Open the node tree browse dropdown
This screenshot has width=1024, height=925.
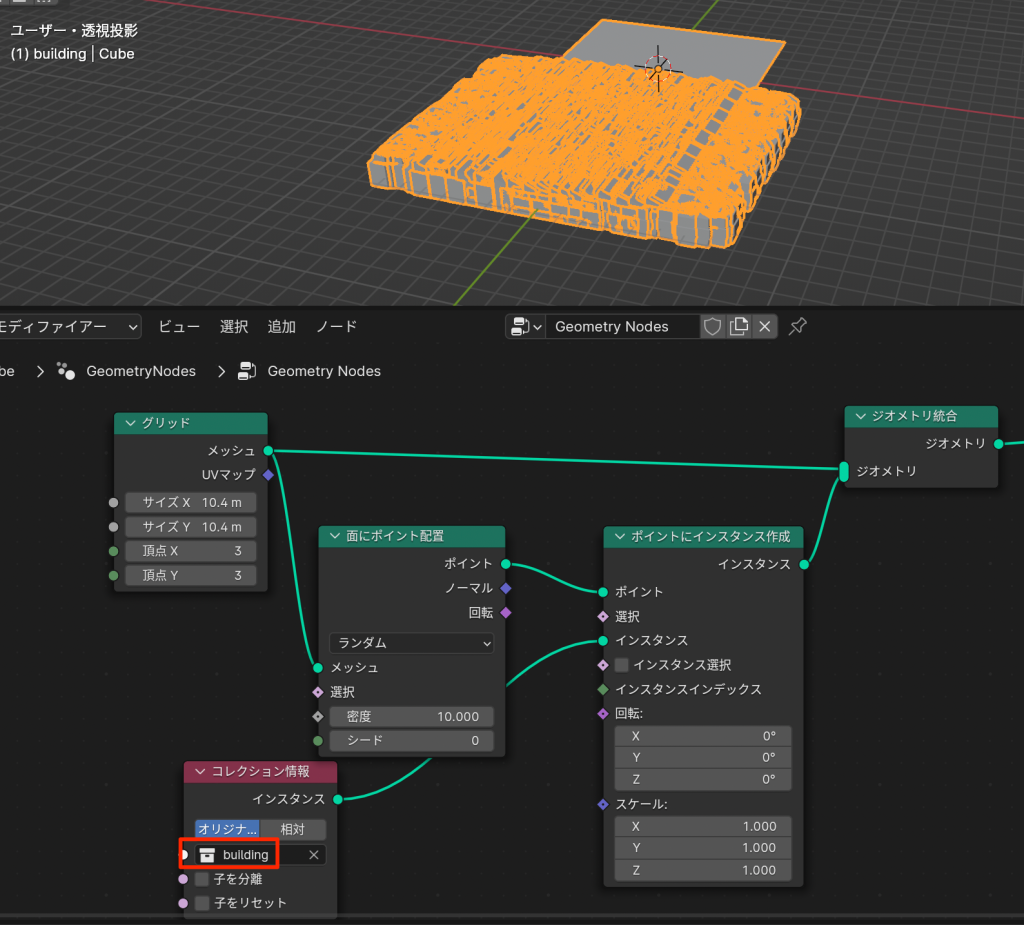[x=524, y=327]
